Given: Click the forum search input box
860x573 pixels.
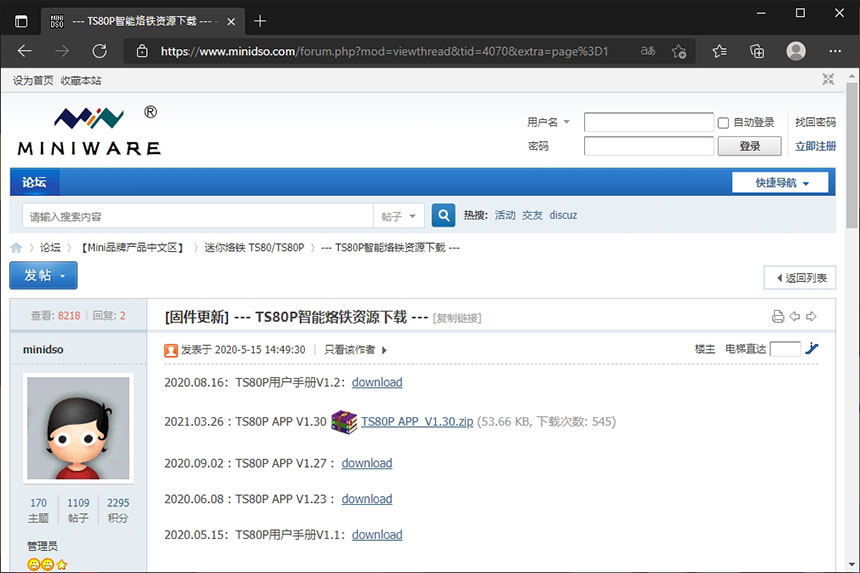Looking at the screenshot, I should [198, 216].
